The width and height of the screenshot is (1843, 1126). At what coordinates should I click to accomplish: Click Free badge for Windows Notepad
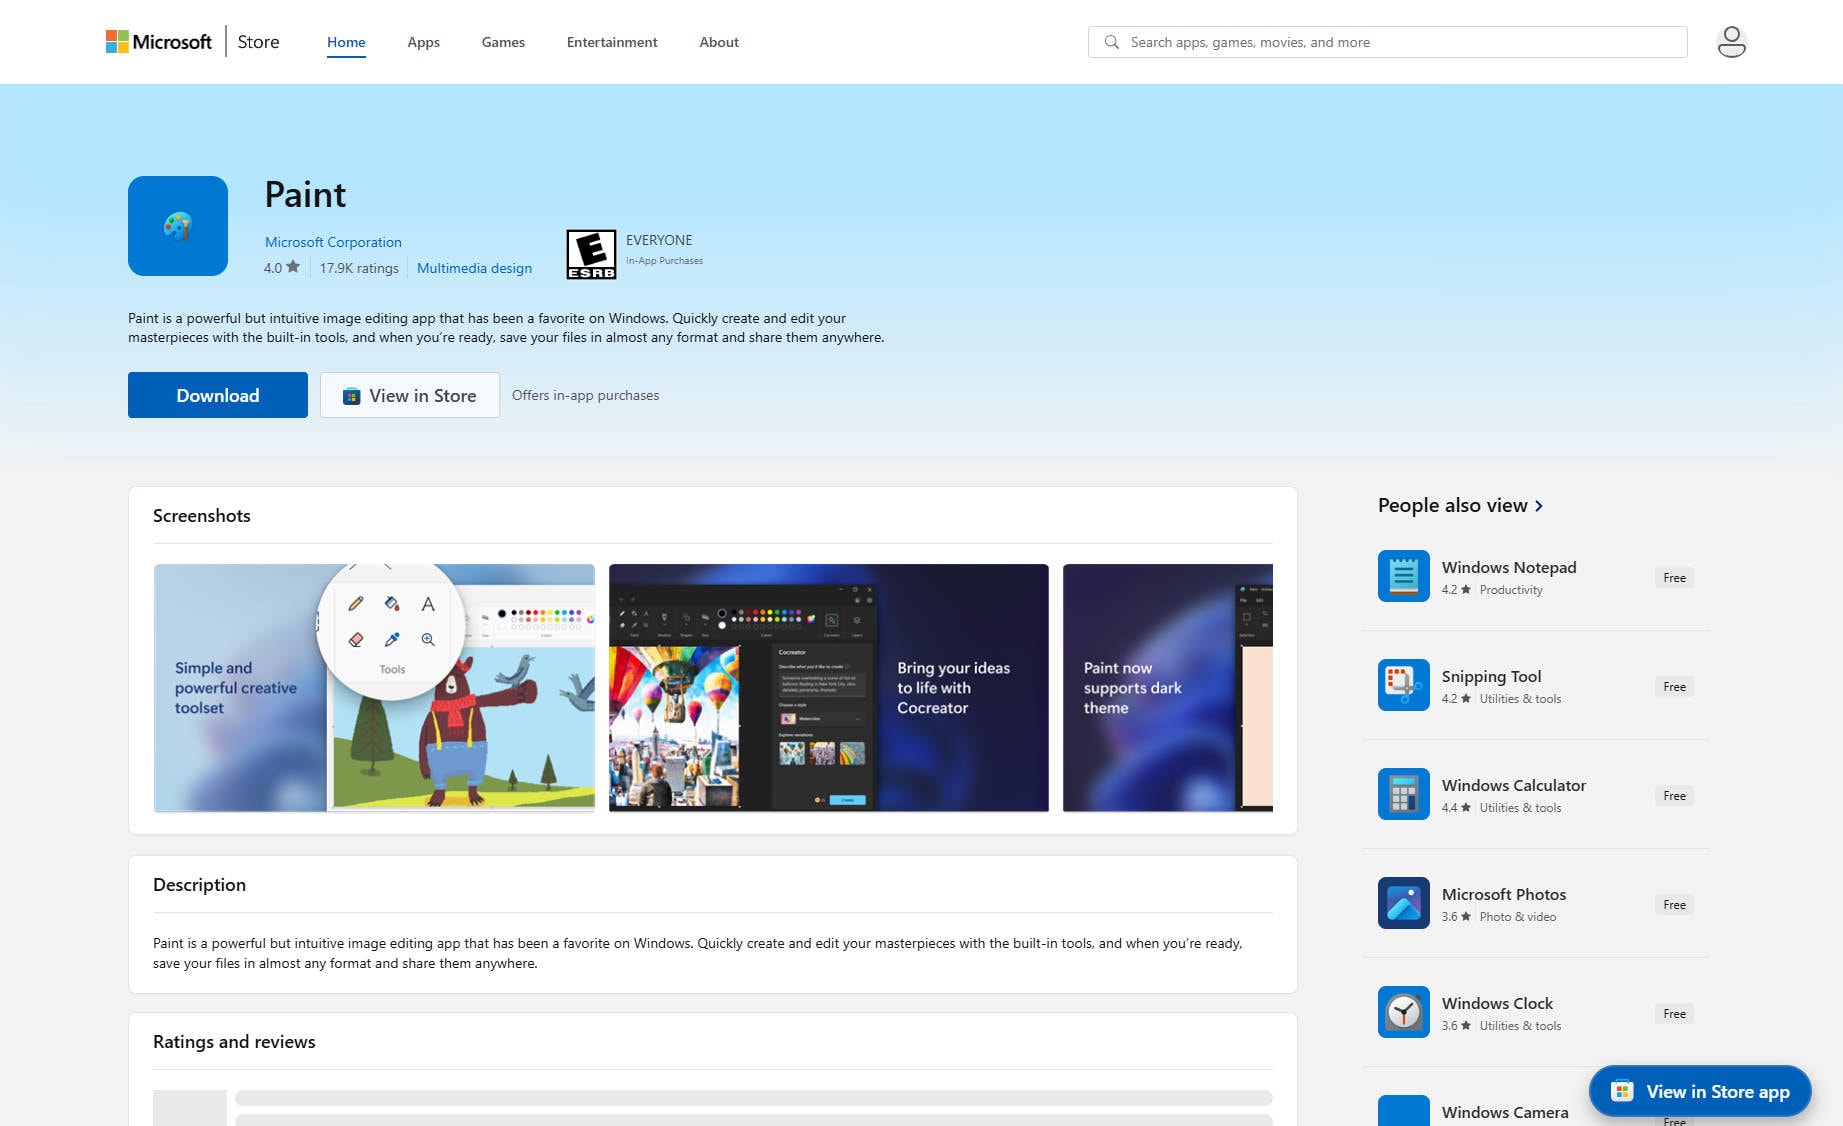click(1675, 578)
